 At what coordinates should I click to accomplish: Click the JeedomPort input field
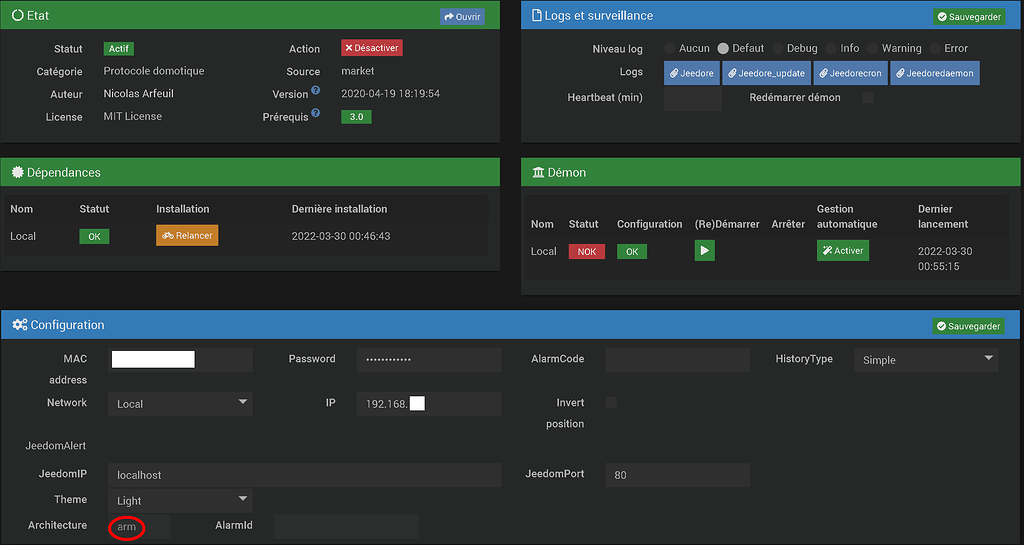coord(677,475)
